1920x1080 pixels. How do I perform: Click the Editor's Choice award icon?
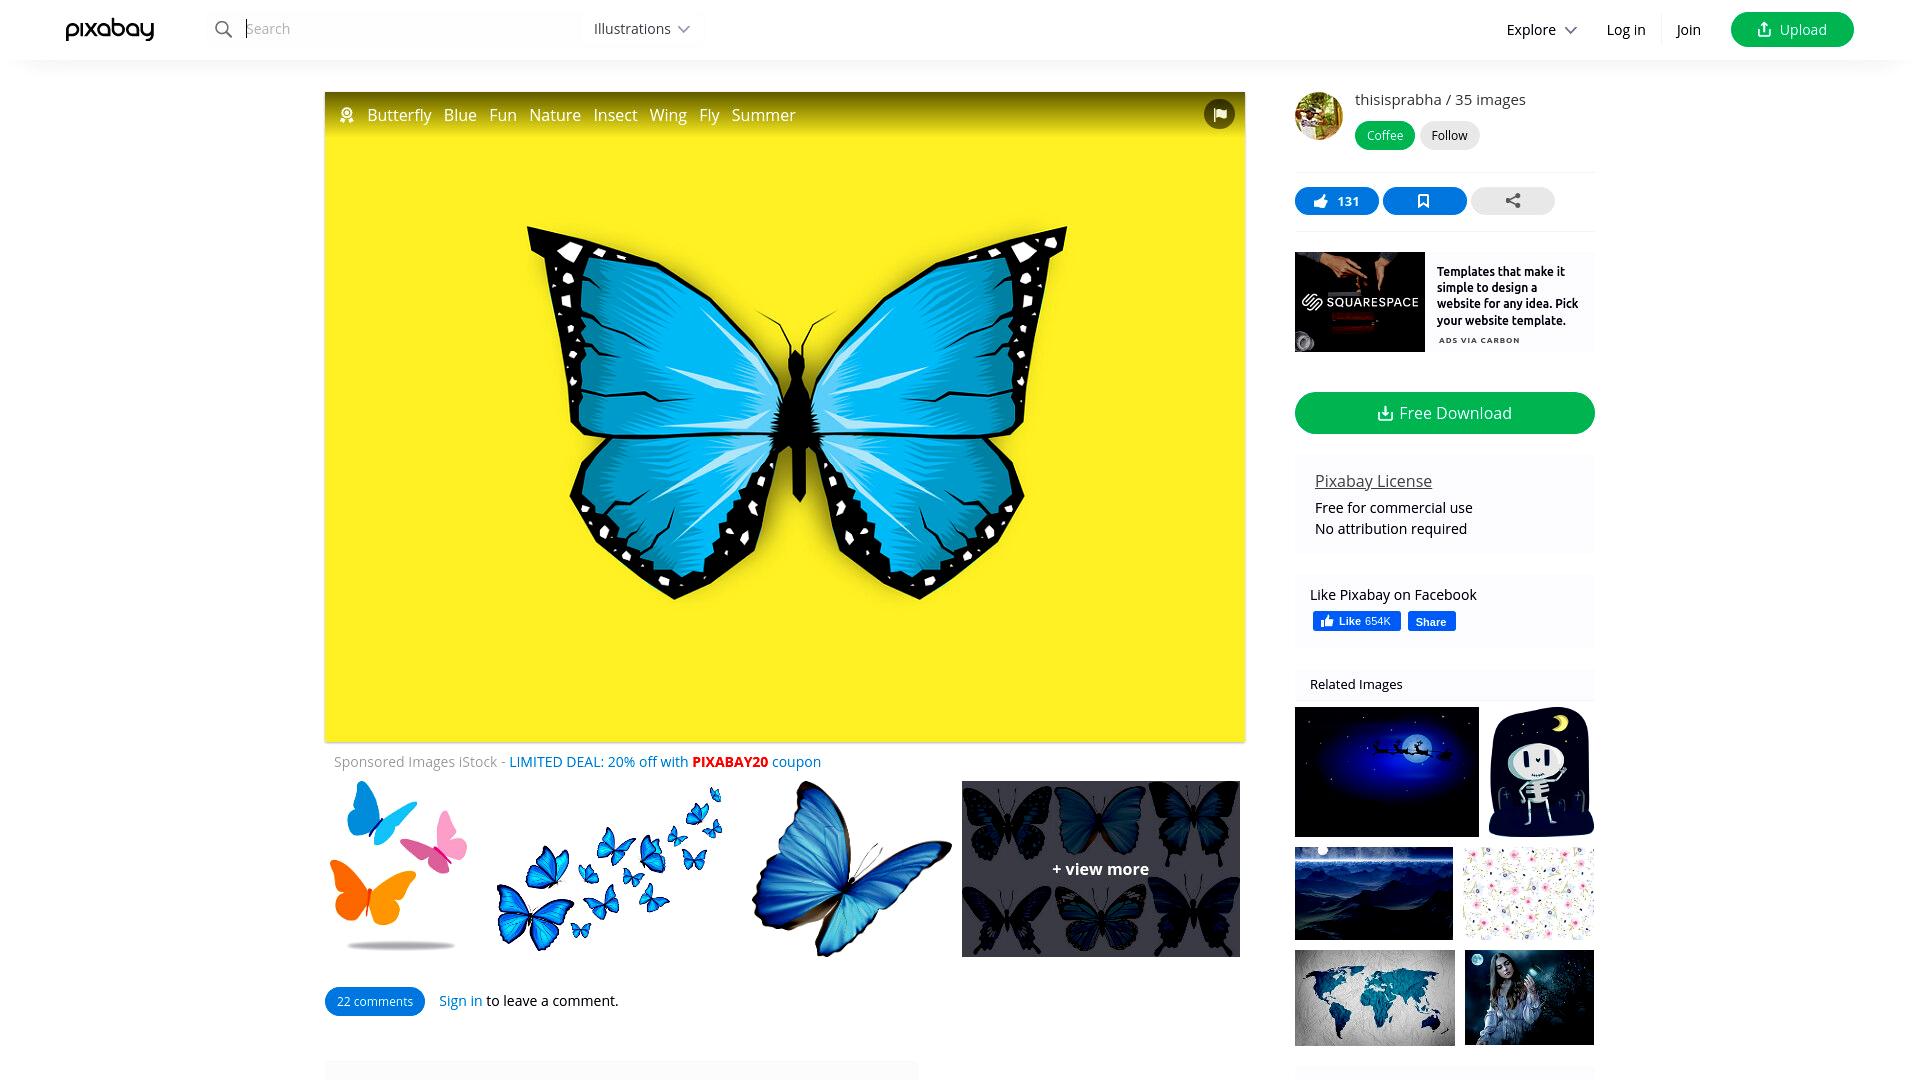(347, 115)
